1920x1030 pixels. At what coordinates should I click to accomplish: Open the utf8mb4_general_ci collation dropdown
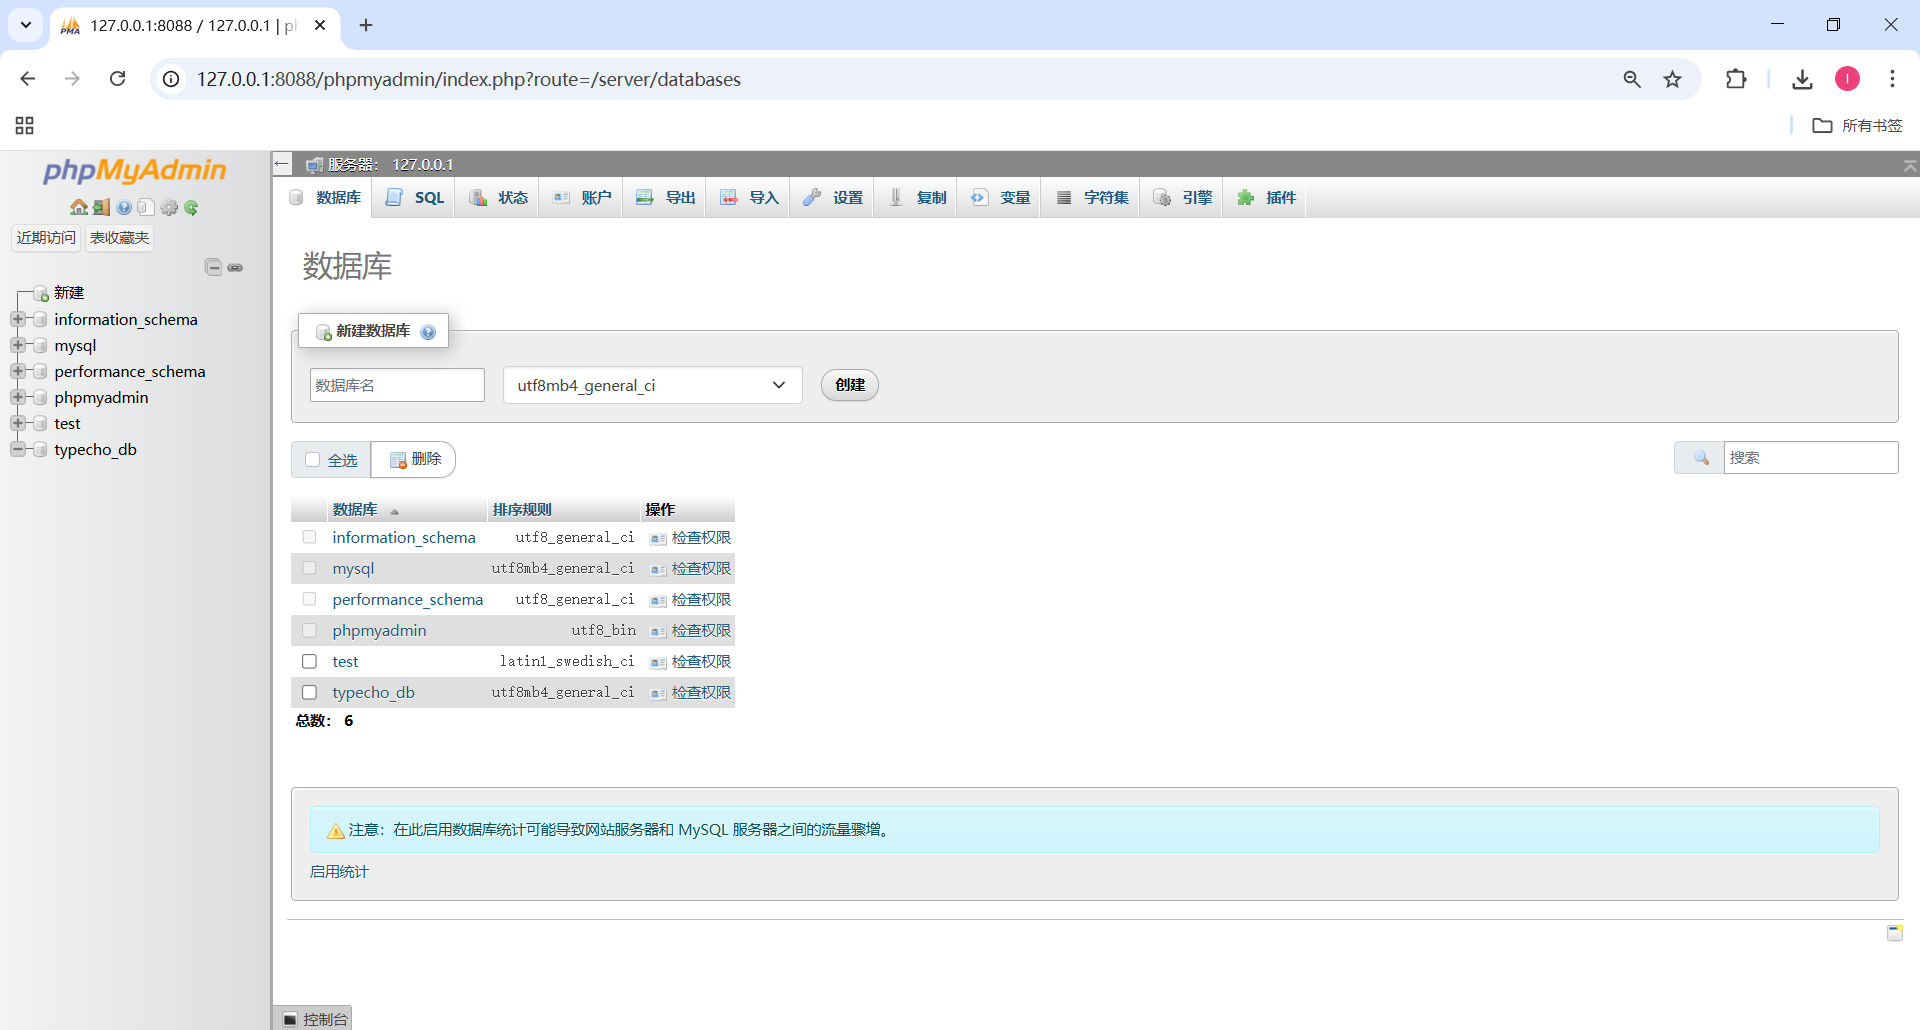click(x=652, y=385)
